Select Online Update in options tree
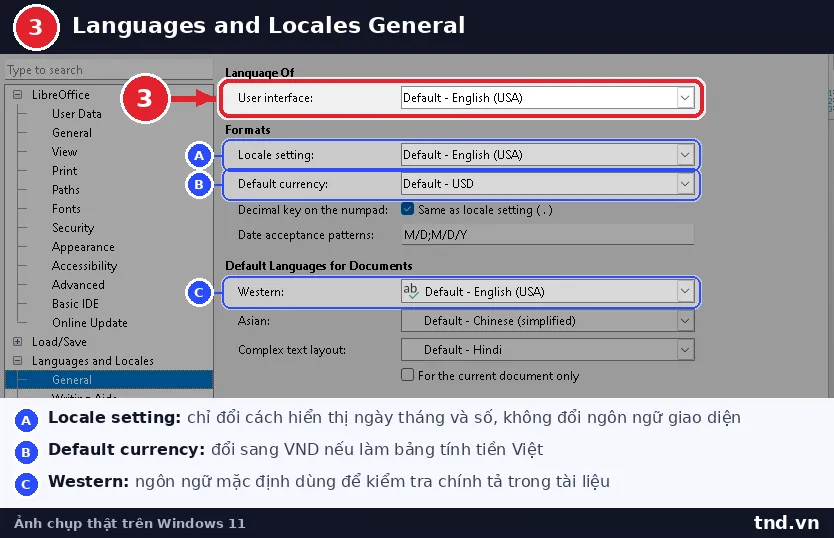The height and width of the screenshot is (538, 834). tap(89, 323)
